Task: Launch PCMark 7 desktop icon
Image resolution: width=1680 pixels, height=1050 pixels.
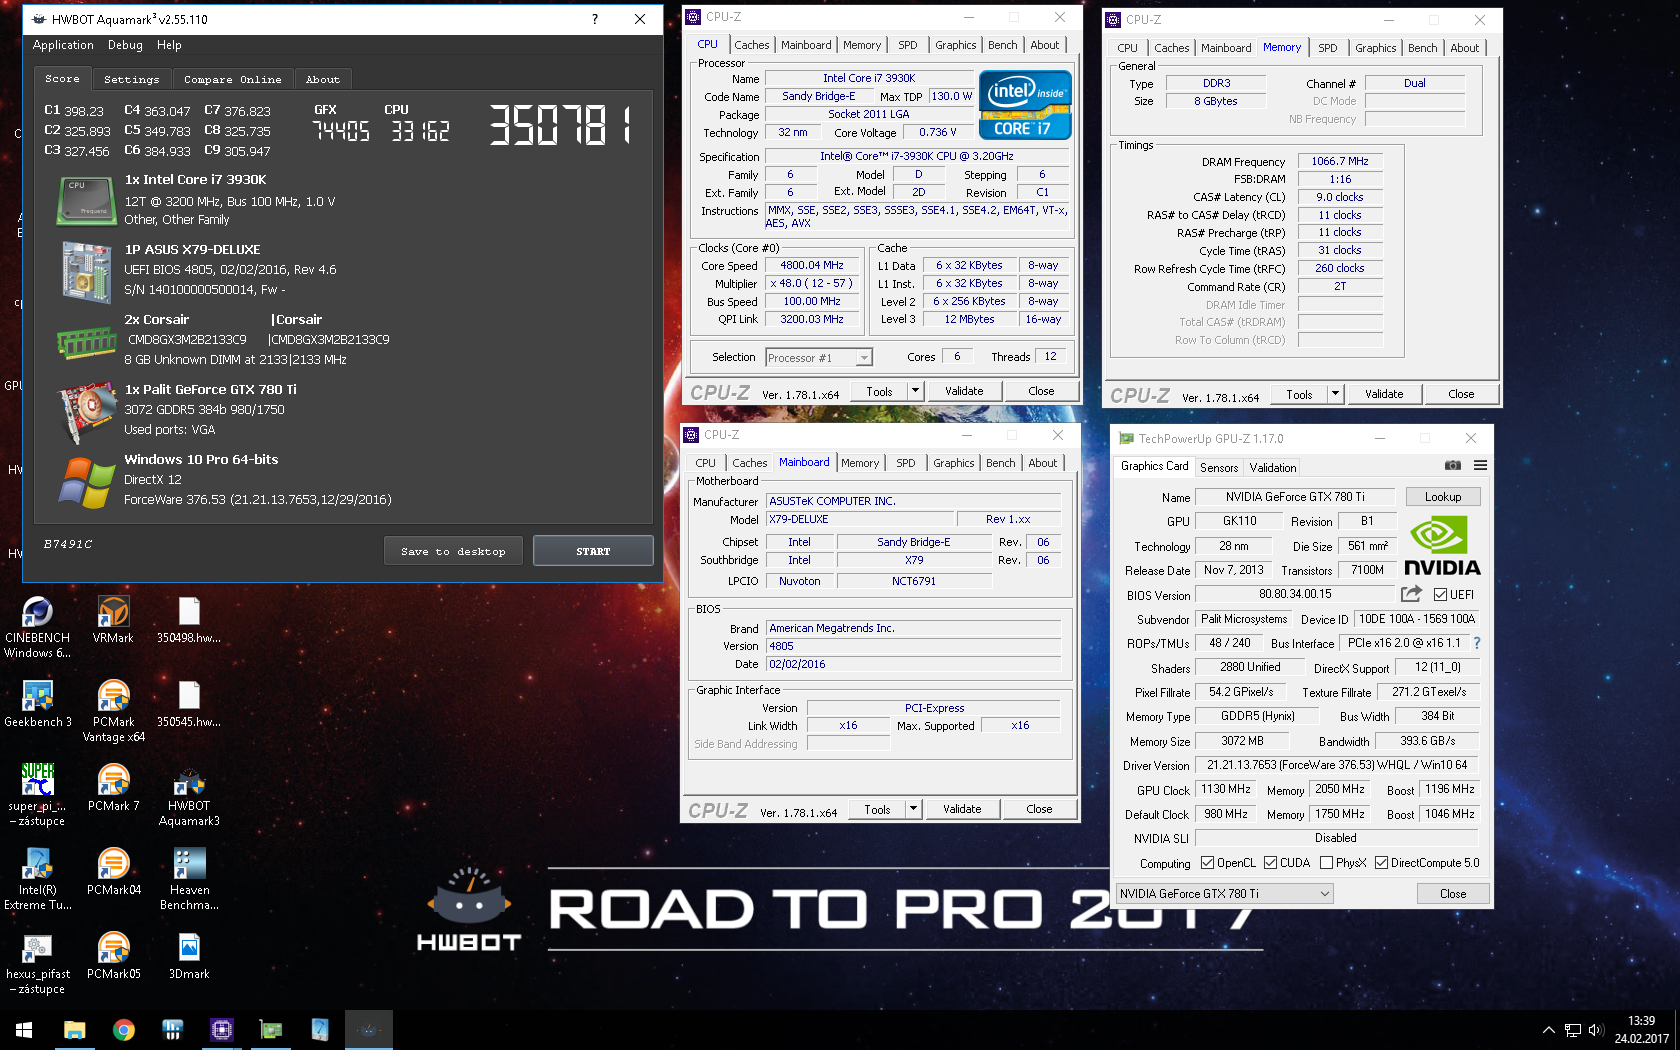Action: click(x=113, y=788)
